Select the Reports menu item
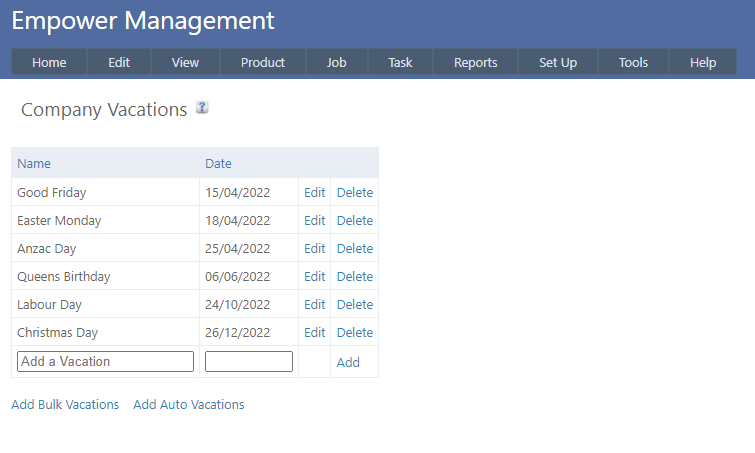Screen dimensions: 755x453 (x=475, y=62)
